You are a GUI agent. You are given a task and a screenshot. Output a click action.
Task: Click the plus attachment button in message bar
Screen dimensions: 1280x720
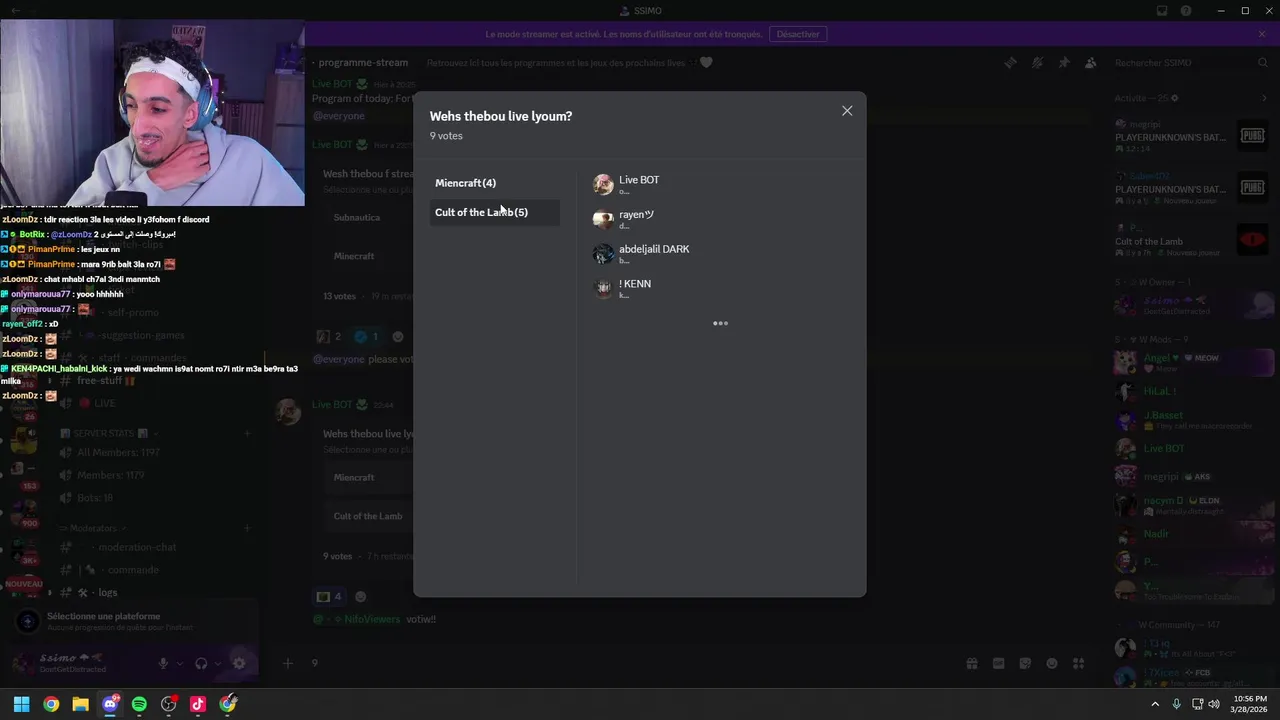point(288,663)
